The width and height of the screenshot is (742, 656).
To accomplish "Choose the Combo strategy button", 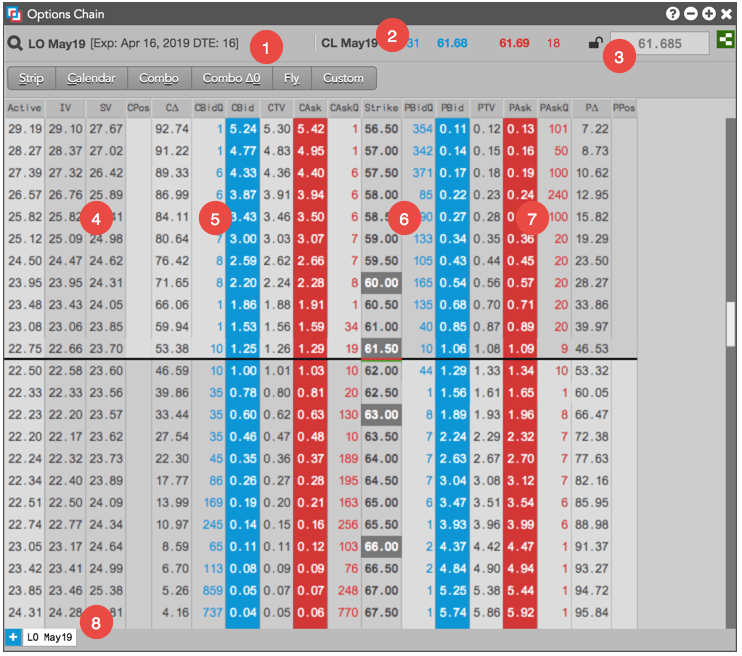I will (x=159, y=78).
